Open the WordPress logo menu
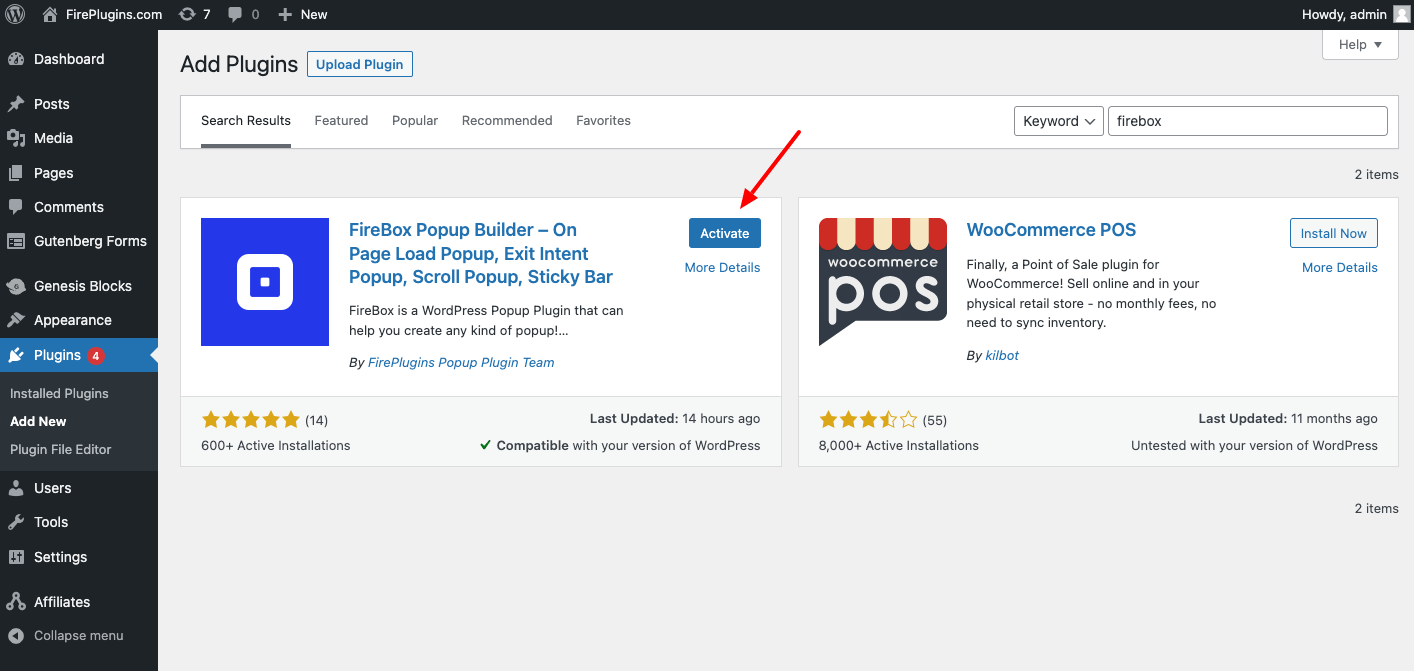1414x671 pixels. [x=15, y=14]
